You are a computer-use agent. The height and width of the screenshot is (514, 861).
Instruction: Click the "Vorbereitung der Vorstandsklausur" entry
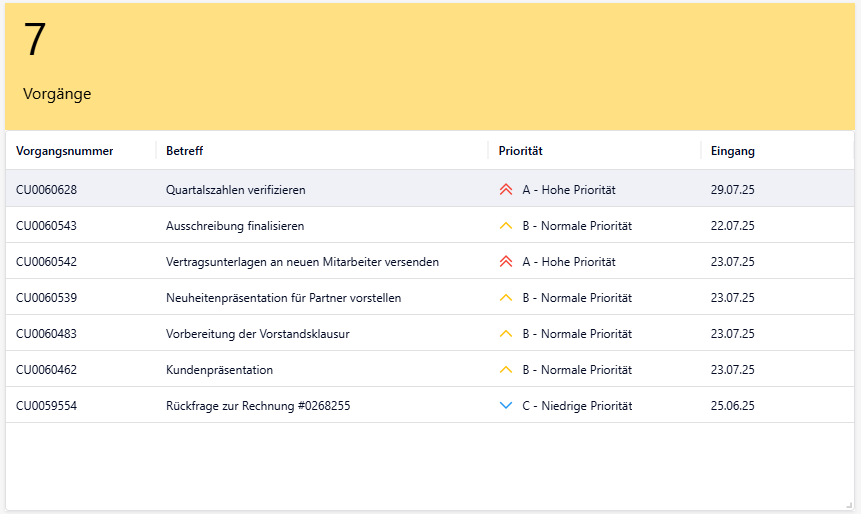click(x=257, y=334)
